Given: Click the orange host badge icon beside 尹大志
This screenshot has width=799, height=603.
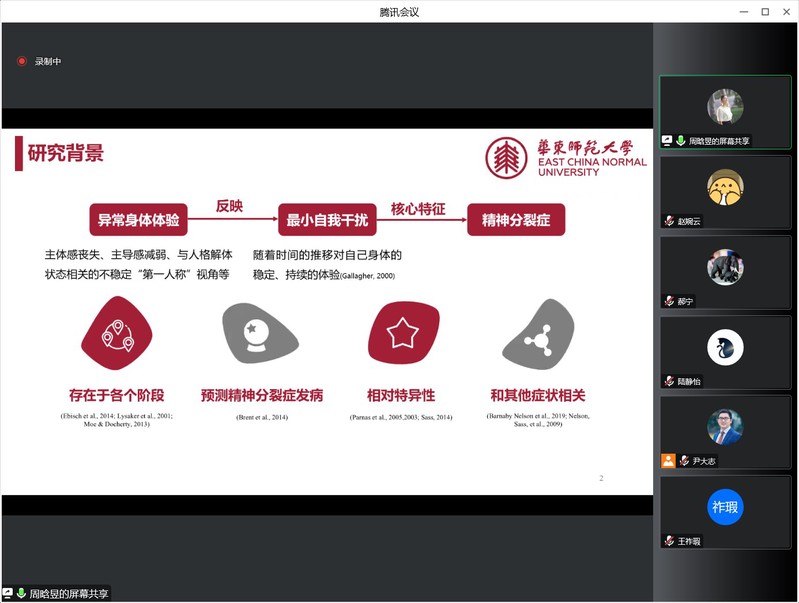Looking at the screenshot, I should pyautogui.click(x=668, y=461).
